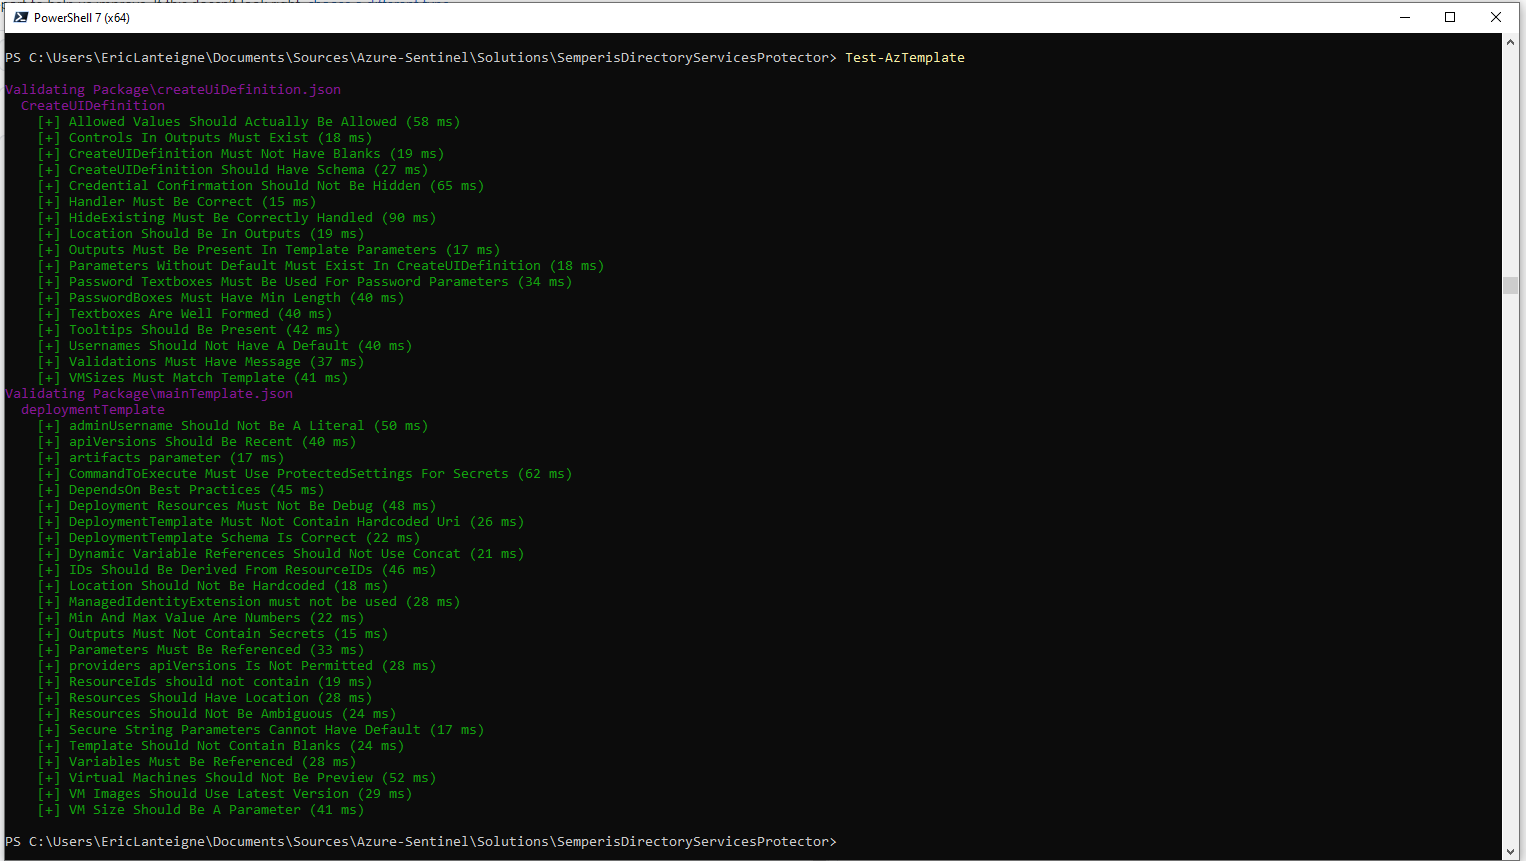Click the [+] beside Tooltips Should Be Present
The image size is (1526, 861).
pos(48,329)
